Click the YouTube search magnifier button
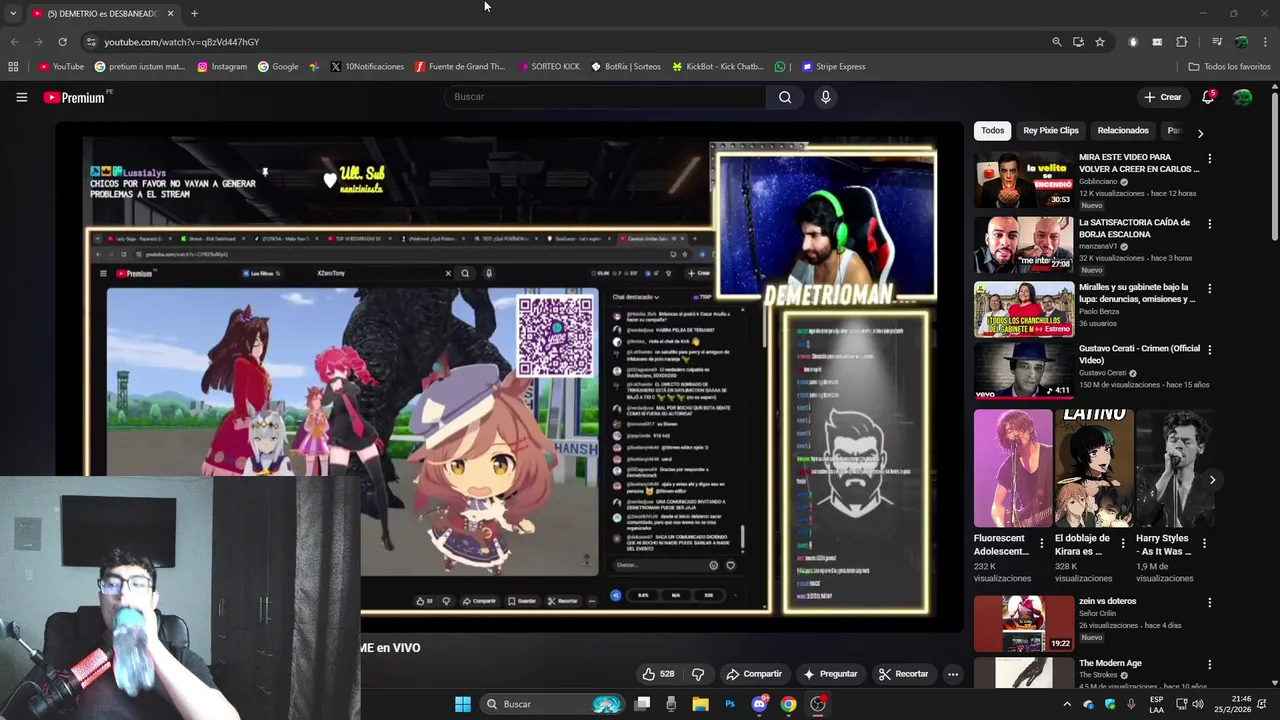Image resolution: width=1280 pixels, height=720 pixels. coord(785,97)
